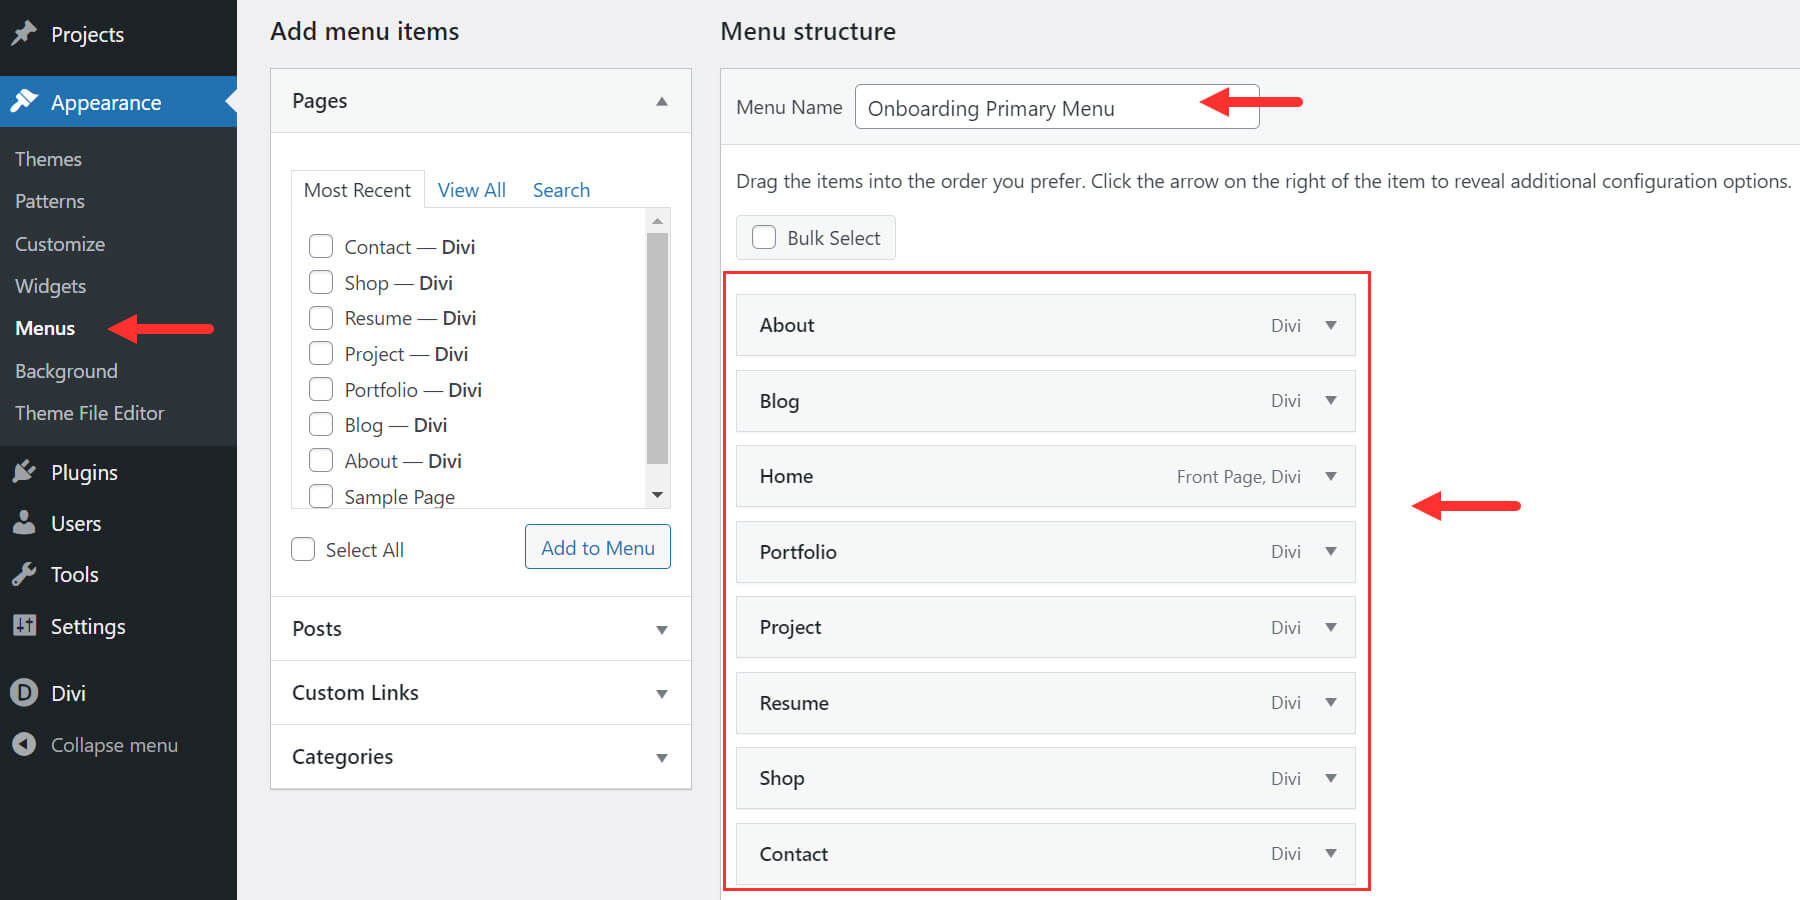The image size is (1800, 900).
Task: Open the Search tab in Pages
Action: (x=560, y=189)
